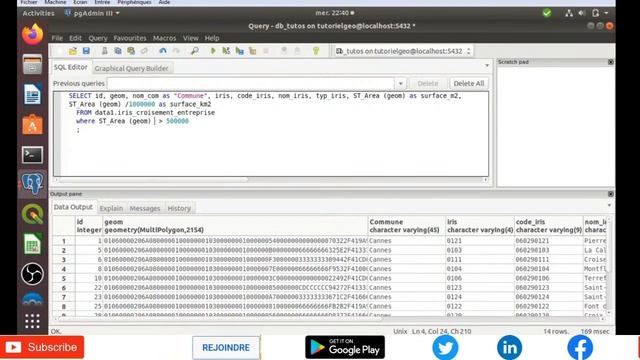This screenshot has width=640, height=360.
Task: Open Find and Replace with the magnifier icon
Action: click(195, 51)
